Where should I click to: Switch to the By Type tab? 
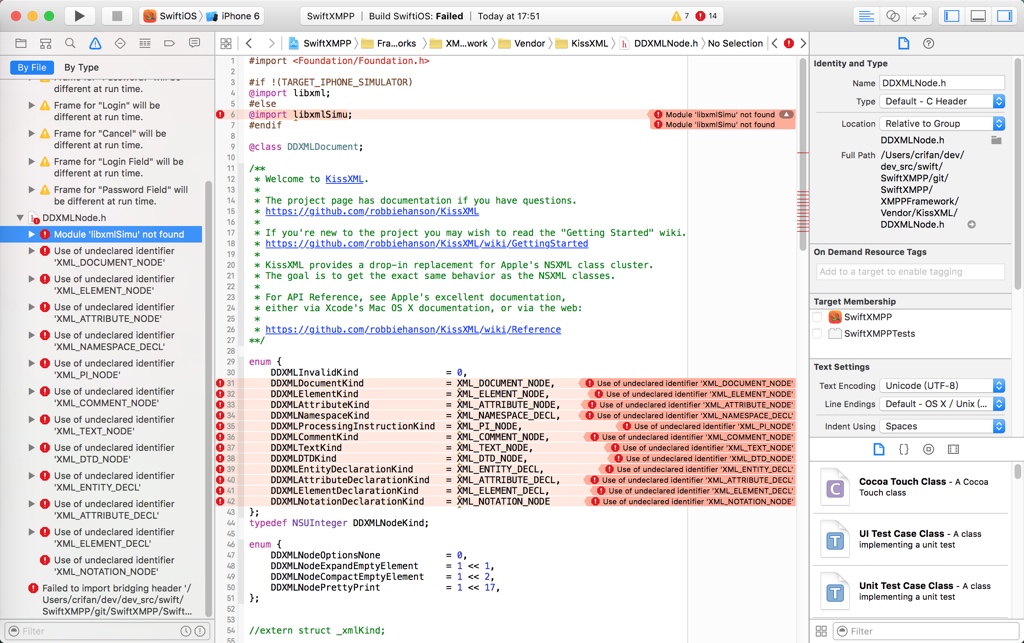82,67
